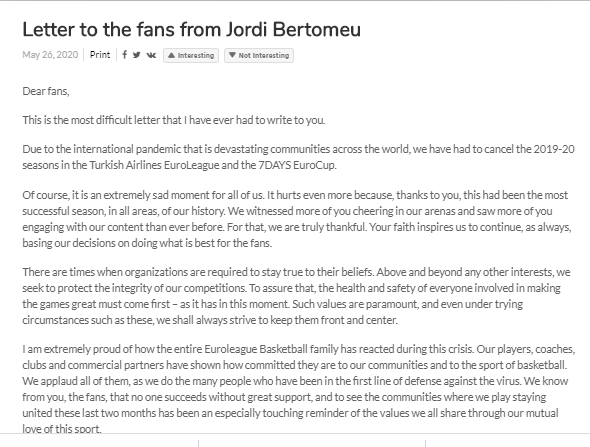Click the down-arrow in Not Interesting button

[x=232, y=55]
